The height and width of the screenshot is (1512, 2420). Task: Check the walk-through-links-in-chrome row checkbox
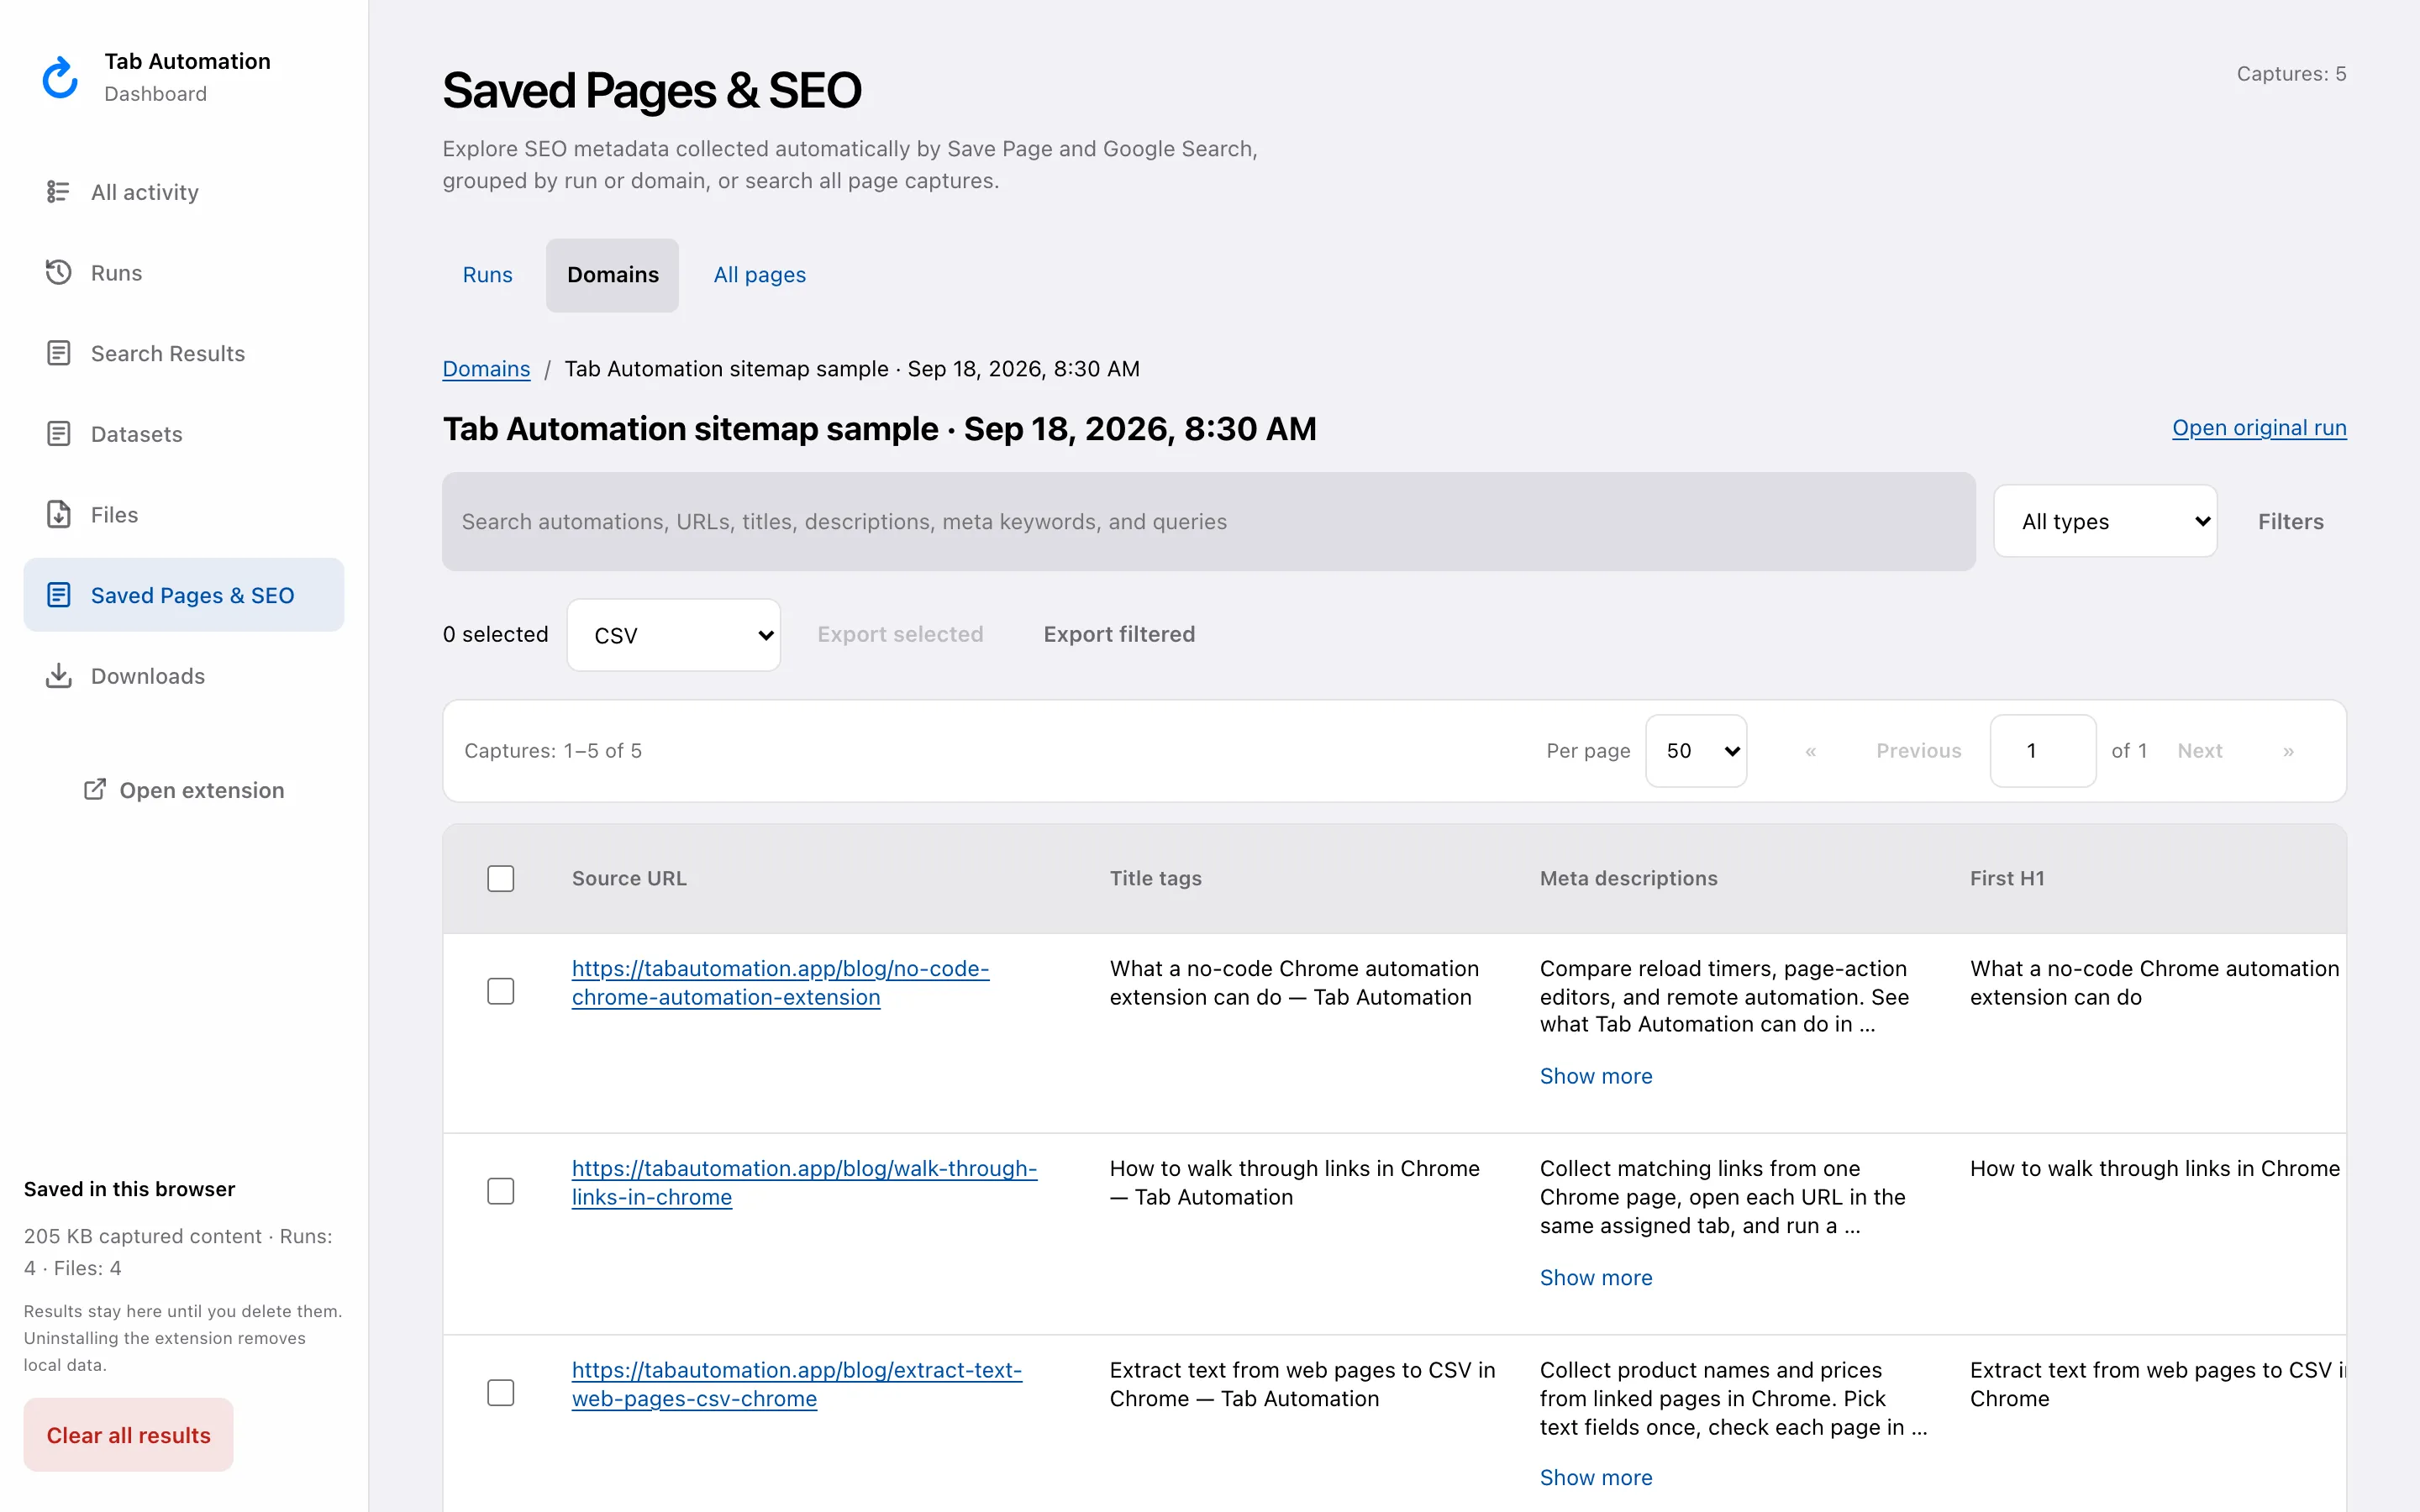click(501, 1191)
